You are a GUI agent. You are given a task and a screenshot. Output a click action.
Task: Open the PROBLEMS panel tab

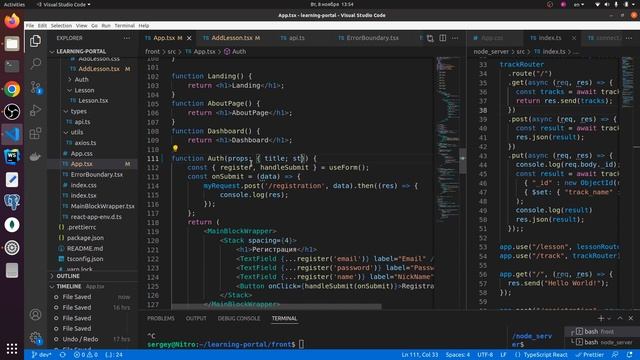(160, 318)
